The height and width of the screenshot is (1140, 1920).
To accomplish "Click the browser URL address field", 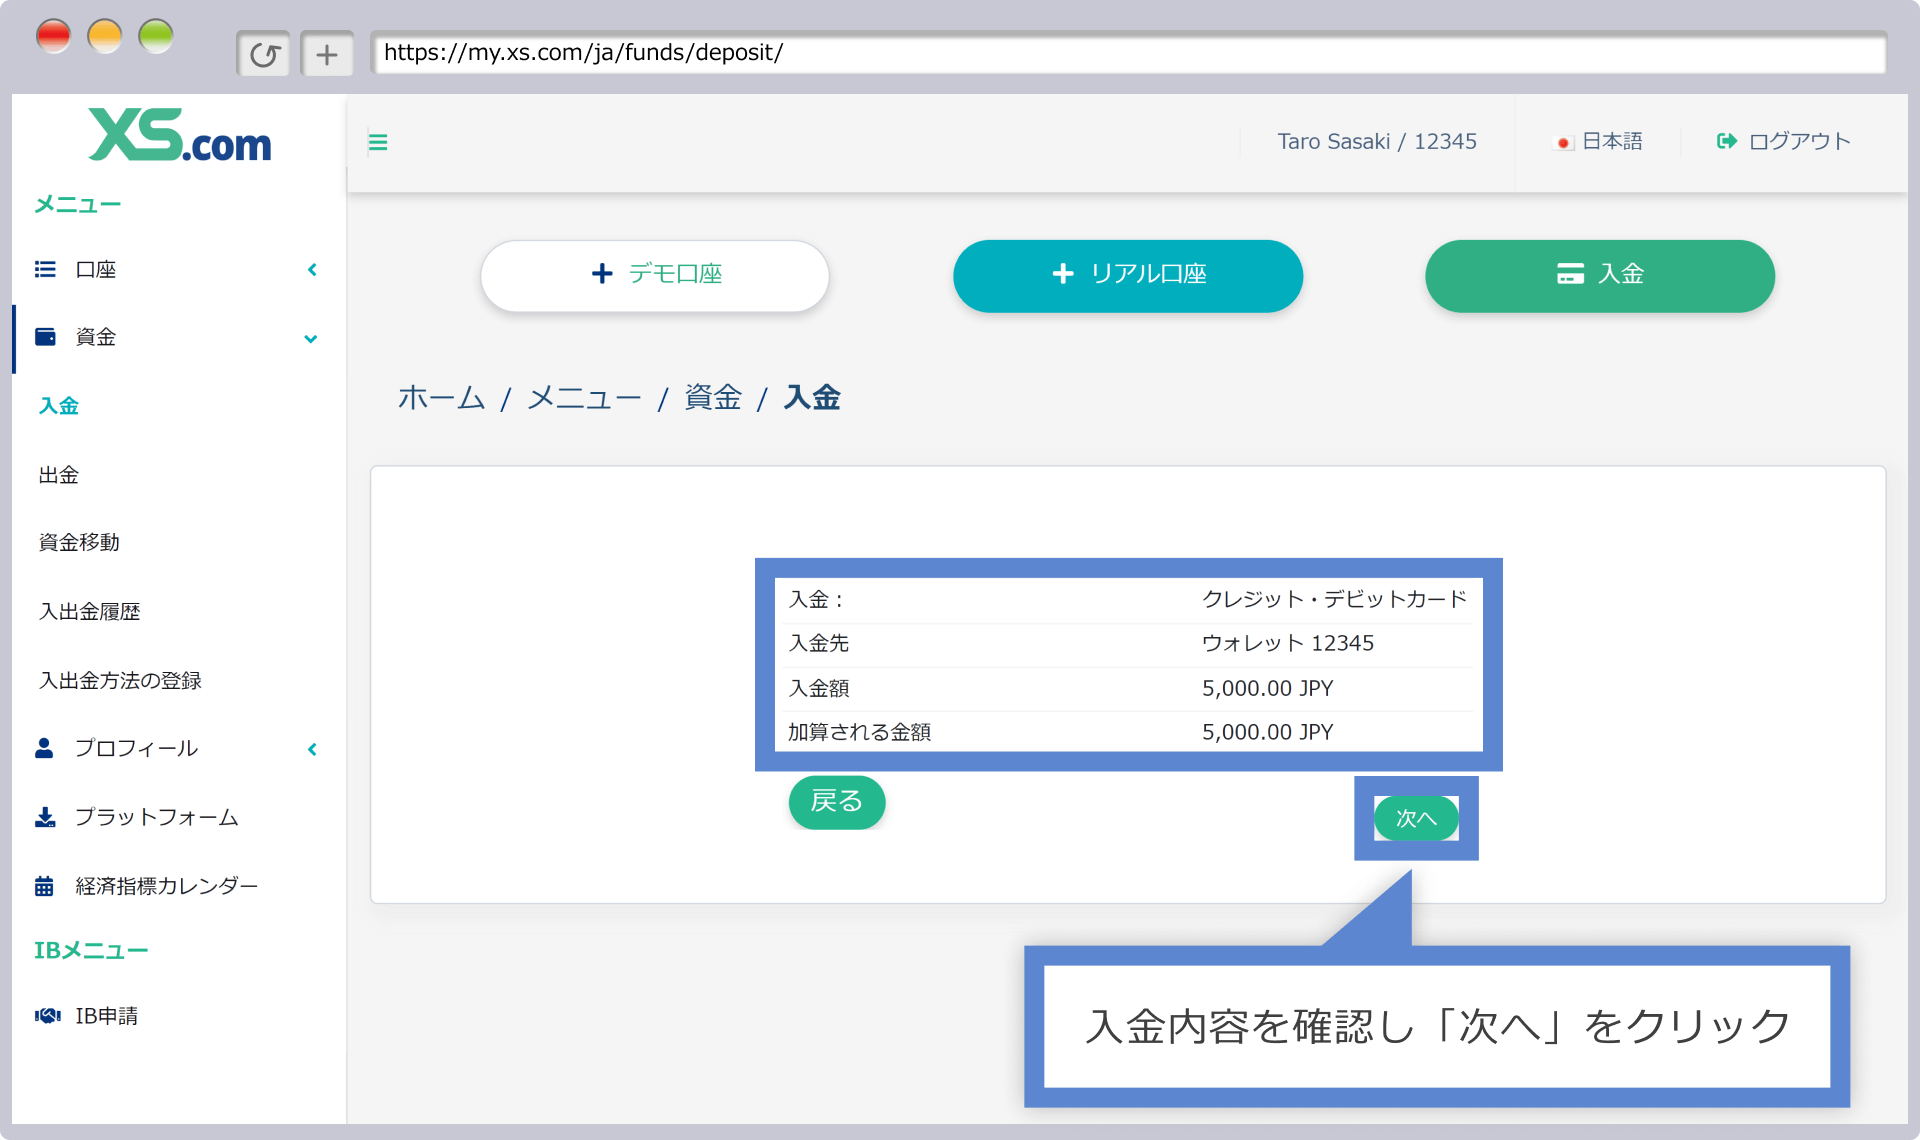I will [1129, 53].
